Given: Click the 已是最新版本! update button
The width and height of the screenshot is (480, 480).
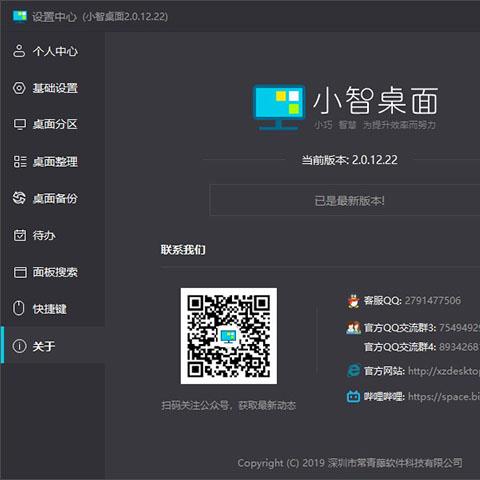Looking at the screenshot, I should point(345,200).
